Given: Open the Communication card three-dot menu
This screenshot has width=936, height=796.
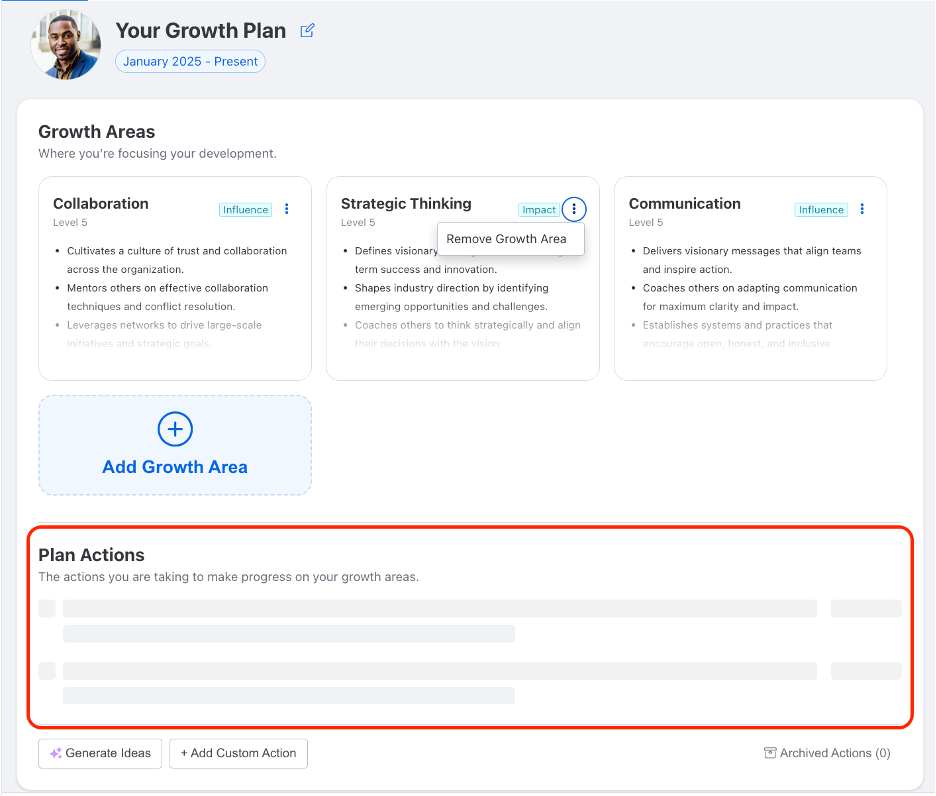Looking at the screenshot, I should click(862, 209).
